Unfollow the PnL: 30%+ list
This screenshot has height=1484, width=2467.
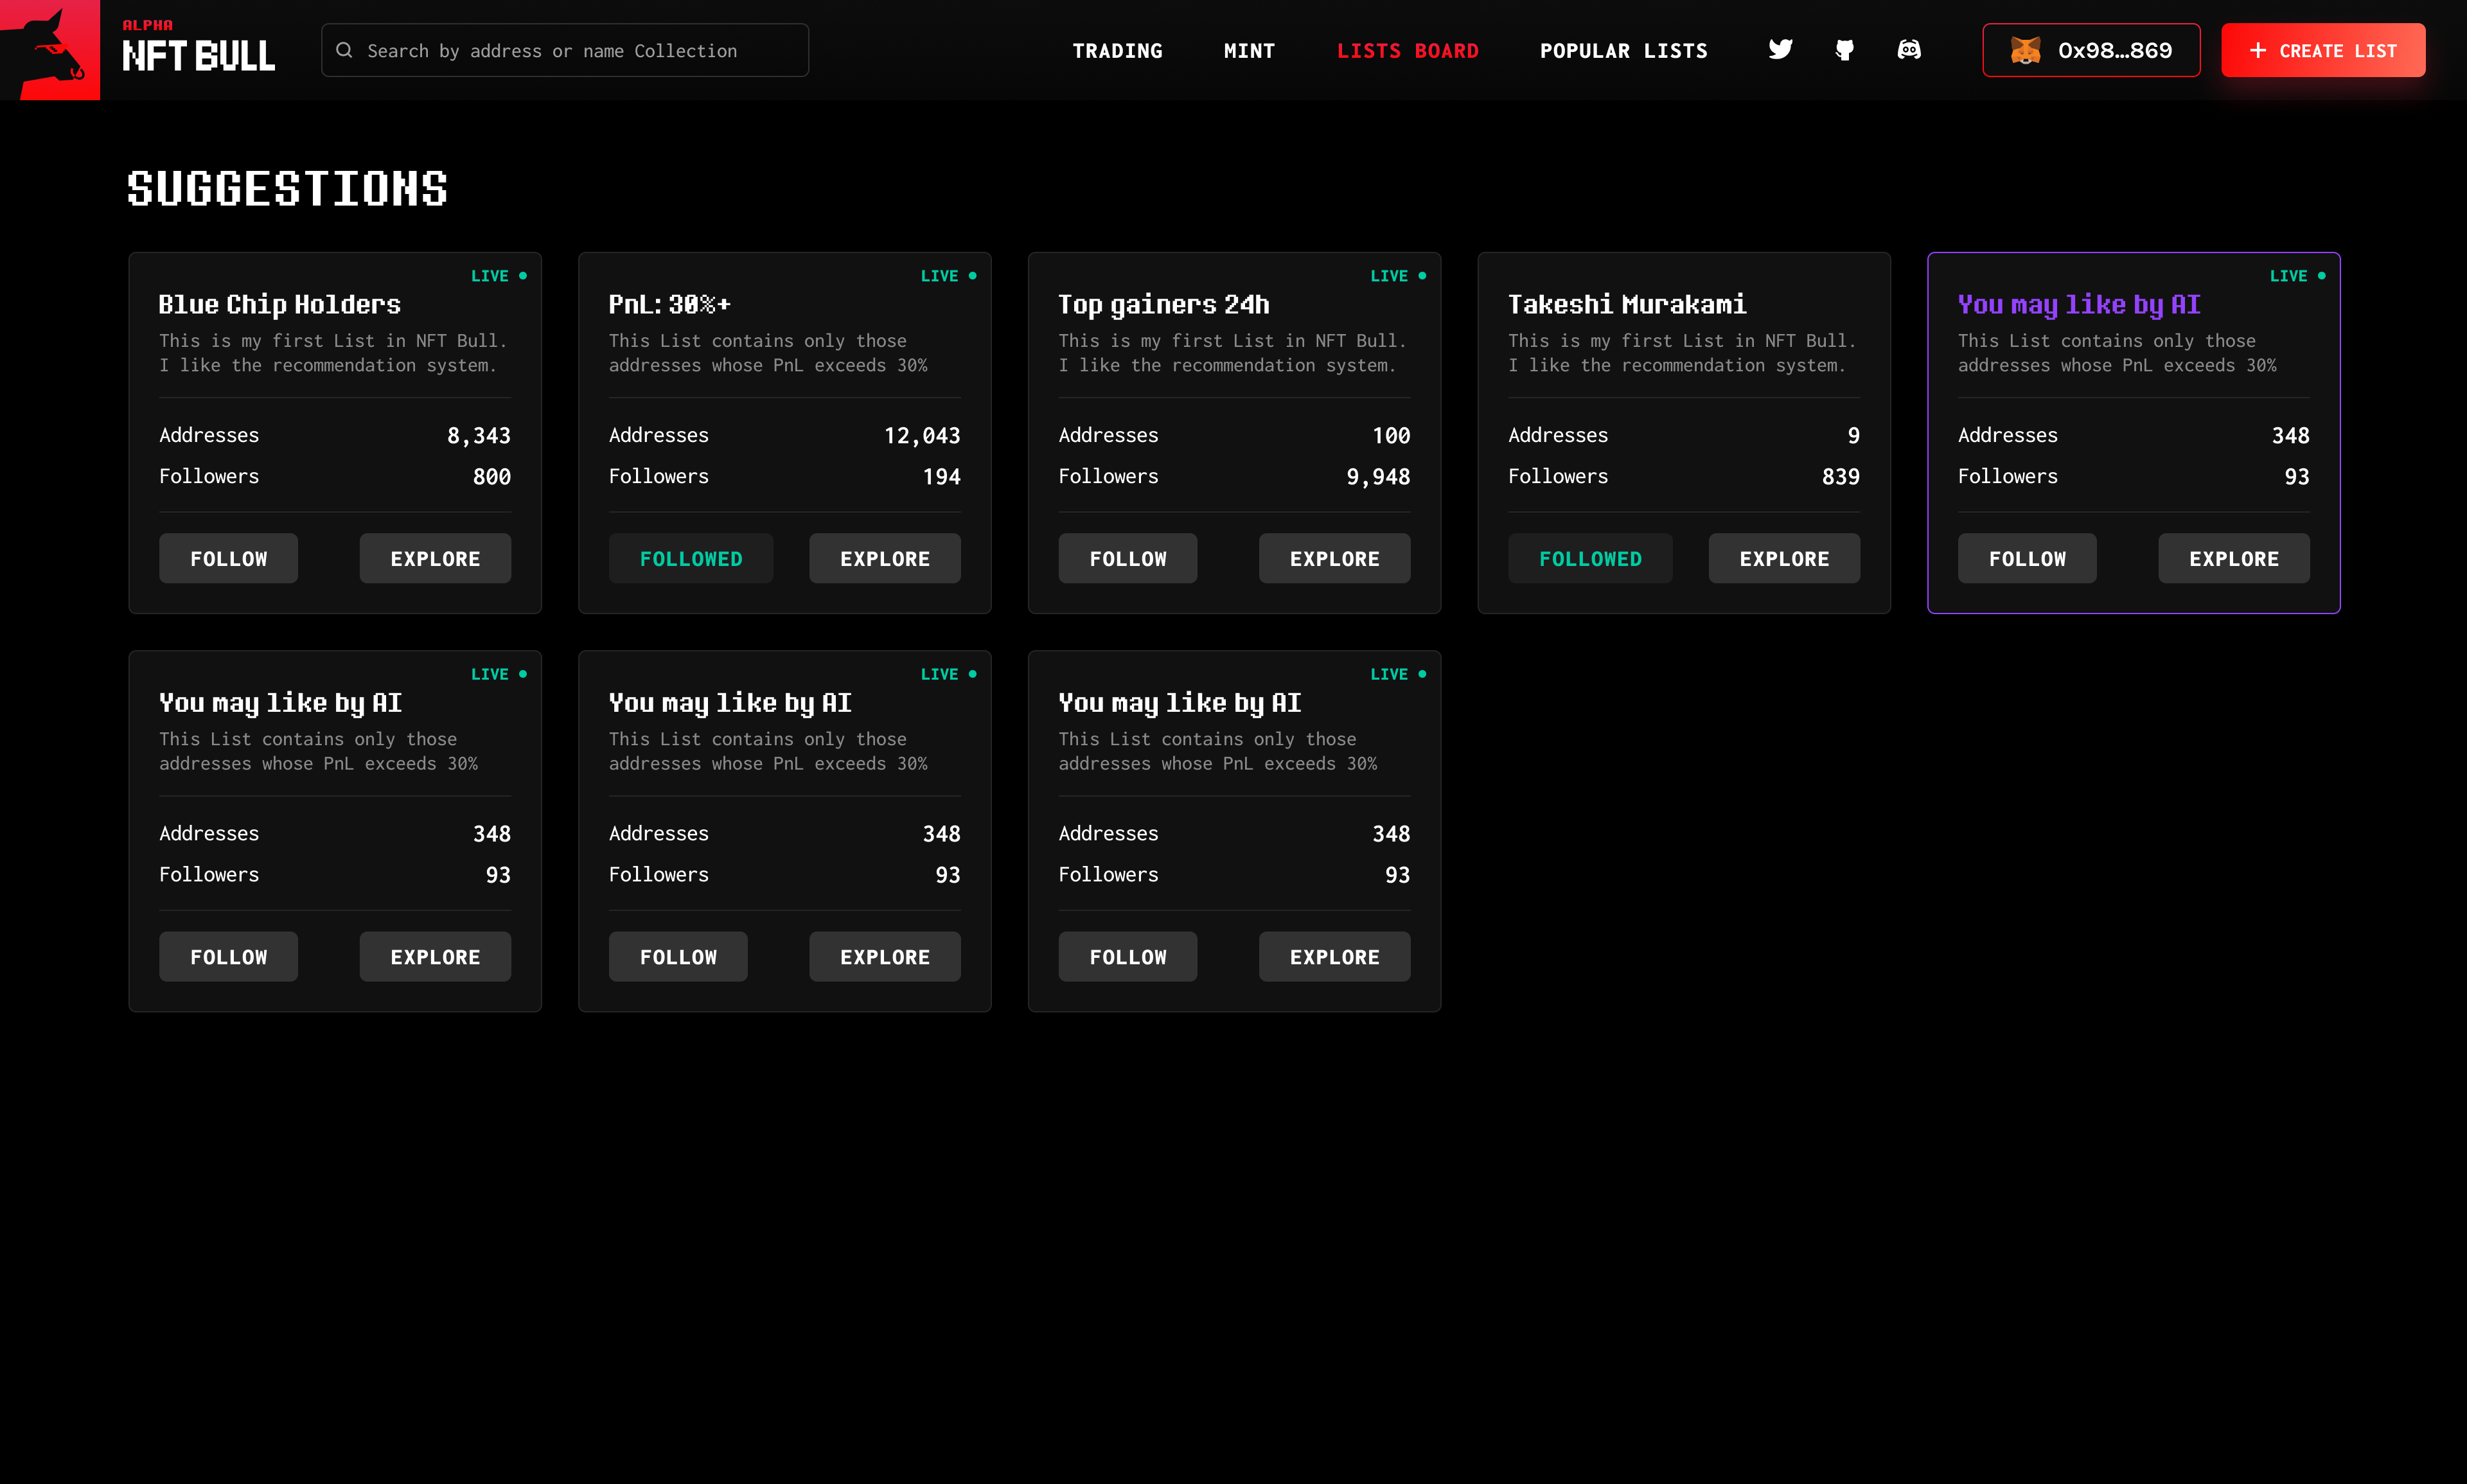point(690,559)
